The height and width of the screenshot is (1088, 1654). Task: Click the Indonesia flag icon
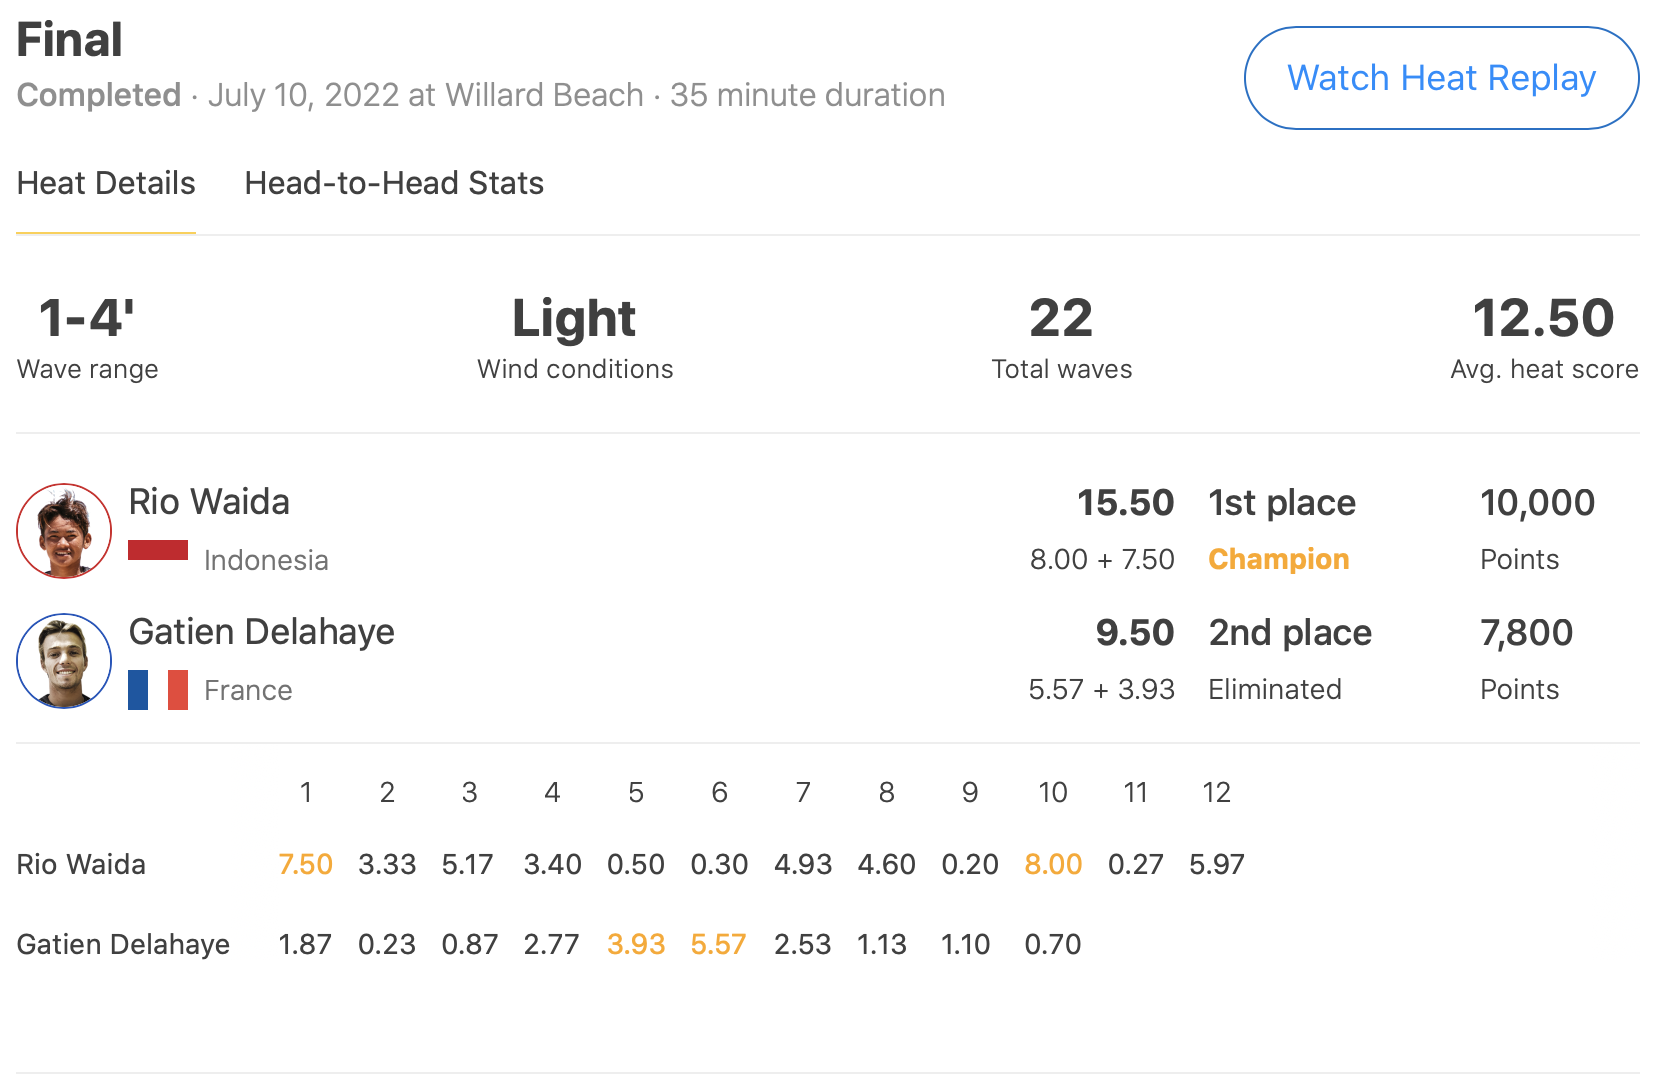point(158,551)
